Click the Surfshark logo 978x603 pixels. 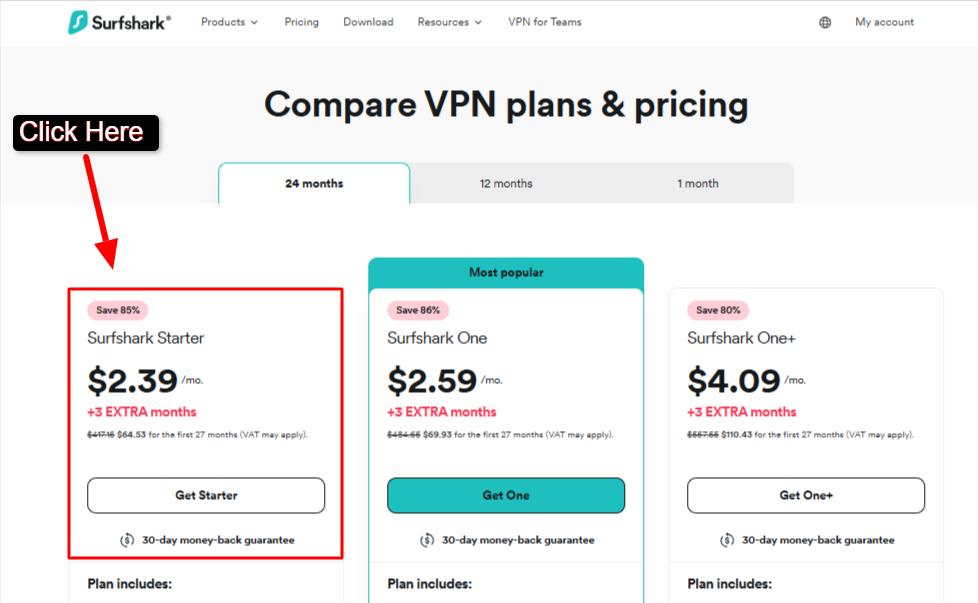coord(119,21)
